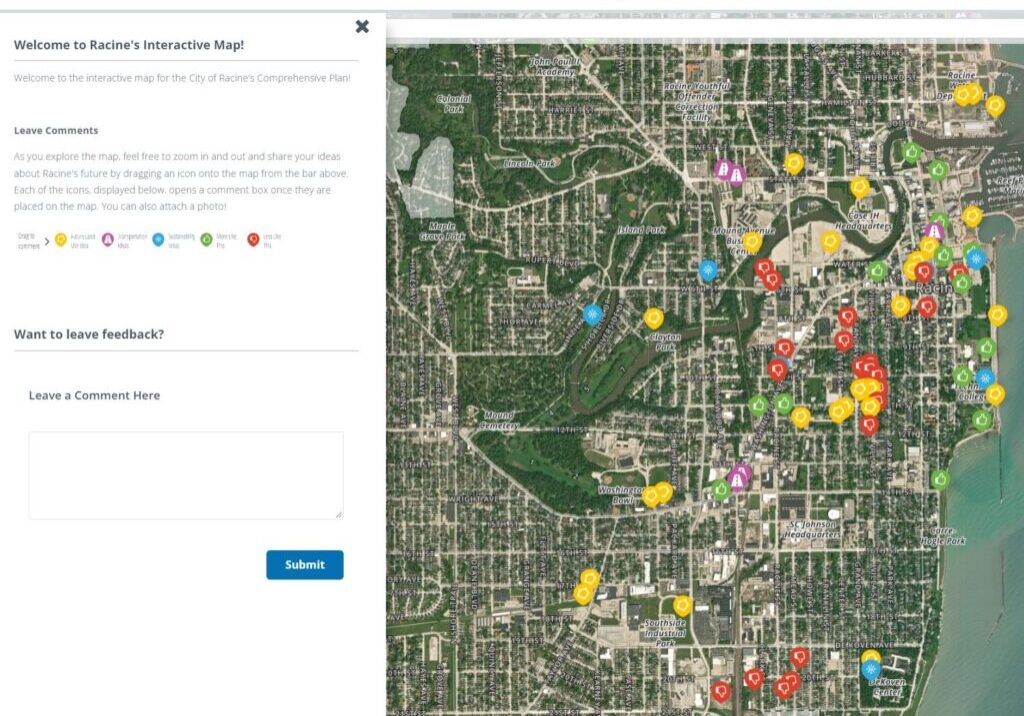Select the More Like This legend icon
The image size is (1024, 716).
tap(204, 239)
